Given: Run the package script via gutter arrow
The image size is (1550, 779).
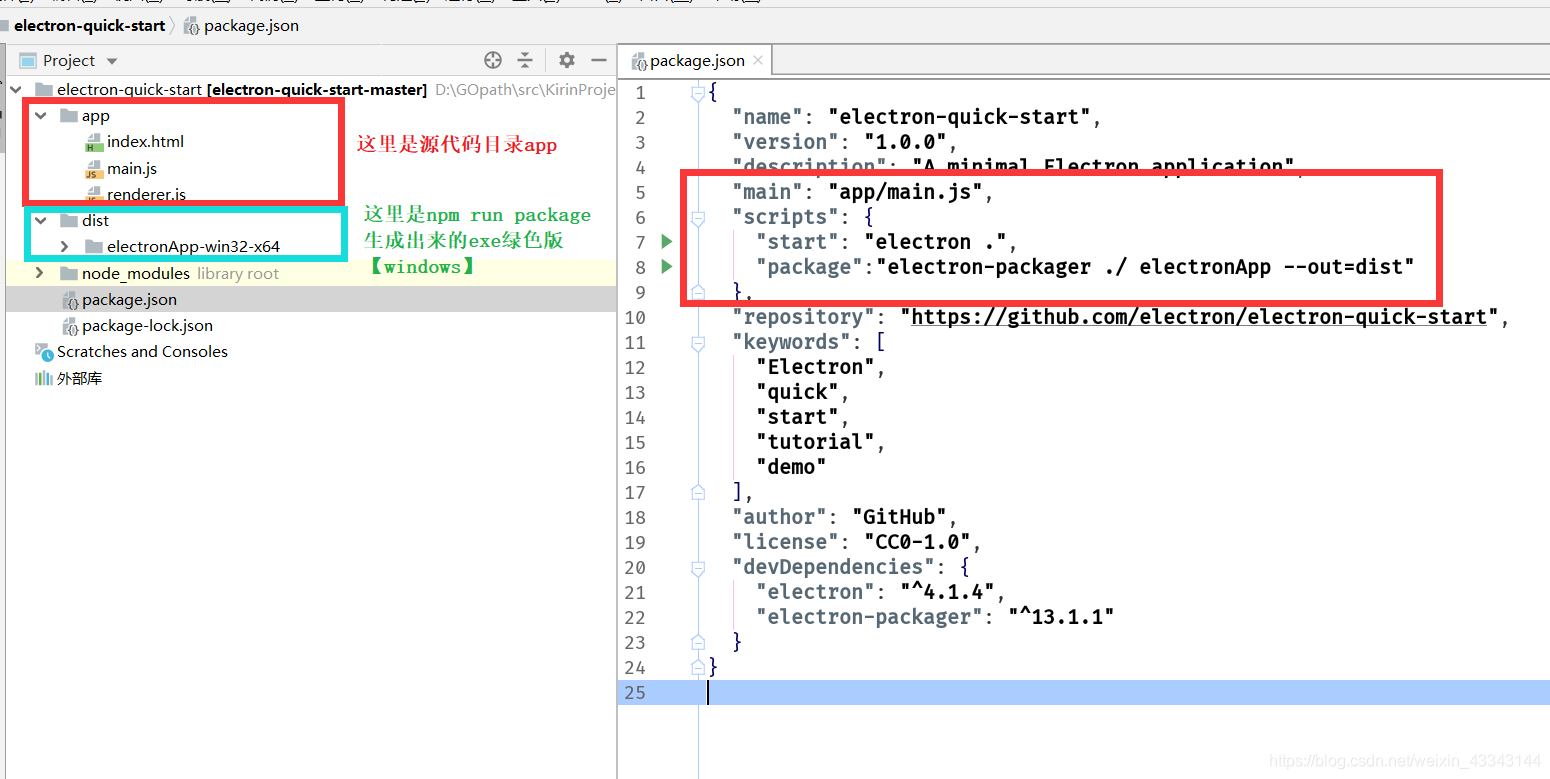Looking at the screenshot, I should pos(667,266).
